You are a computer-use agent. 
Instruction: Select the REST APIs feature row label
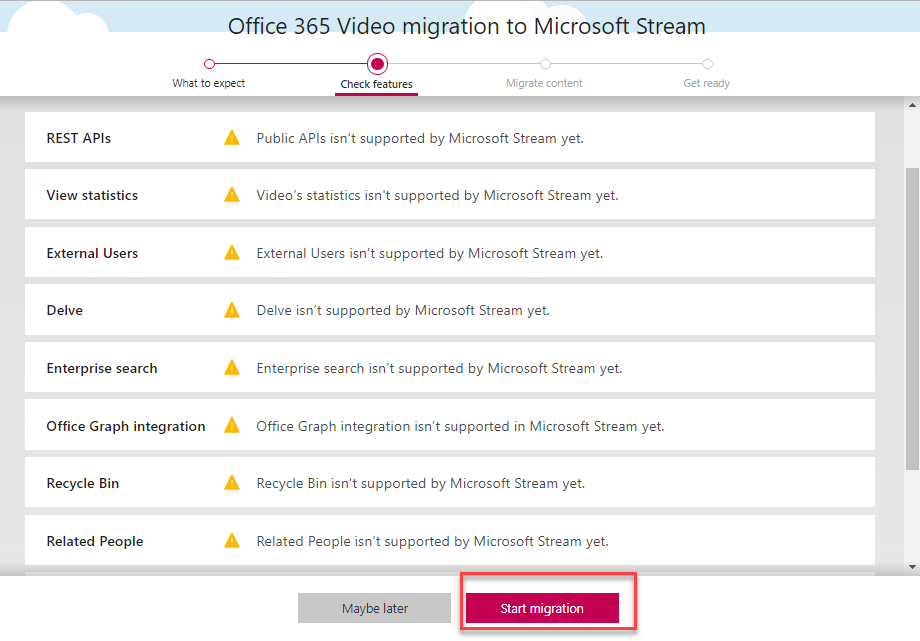coord(79,138)
